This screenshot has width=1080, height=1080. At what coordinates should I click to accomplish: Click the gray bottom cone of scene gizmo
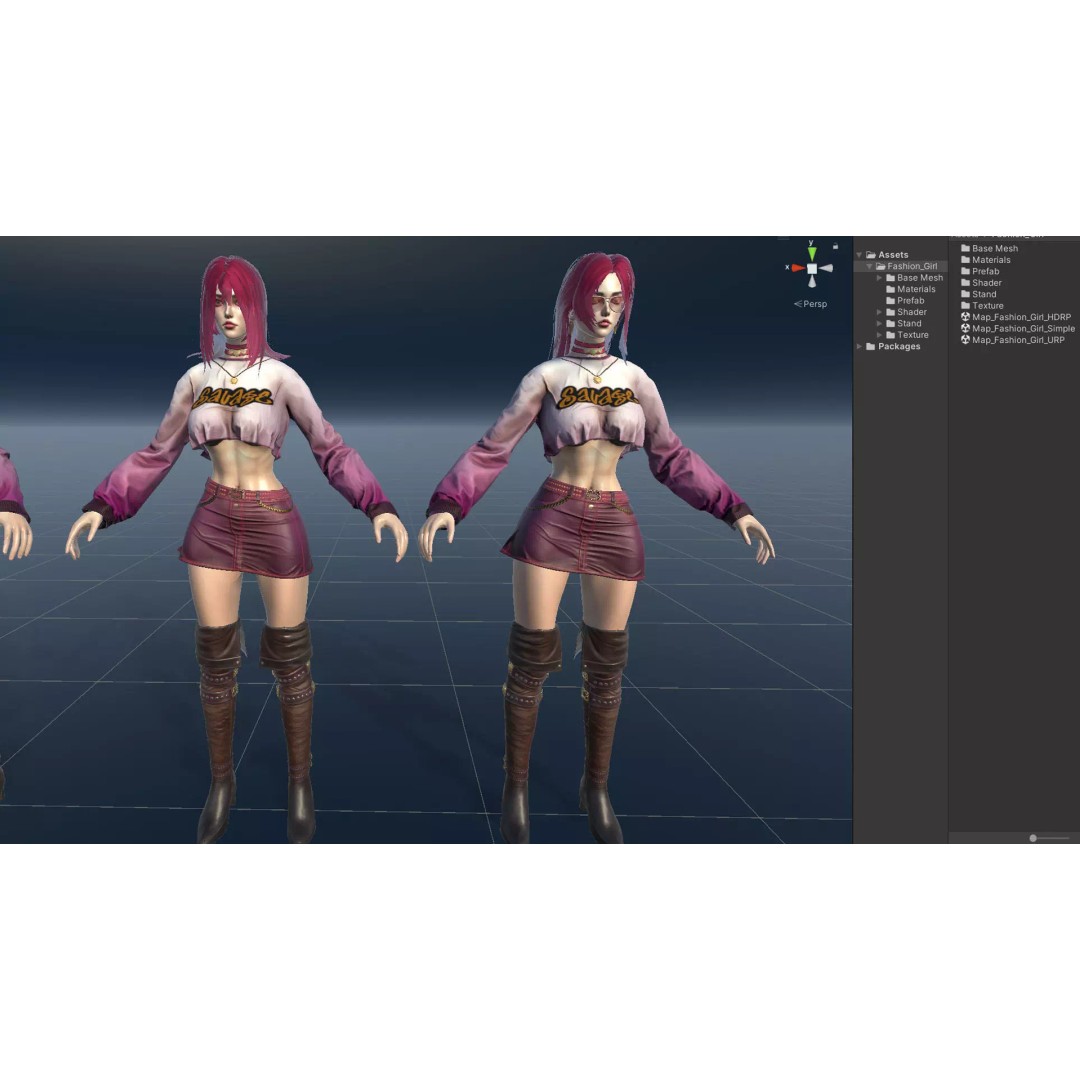(x=812, y=281)
